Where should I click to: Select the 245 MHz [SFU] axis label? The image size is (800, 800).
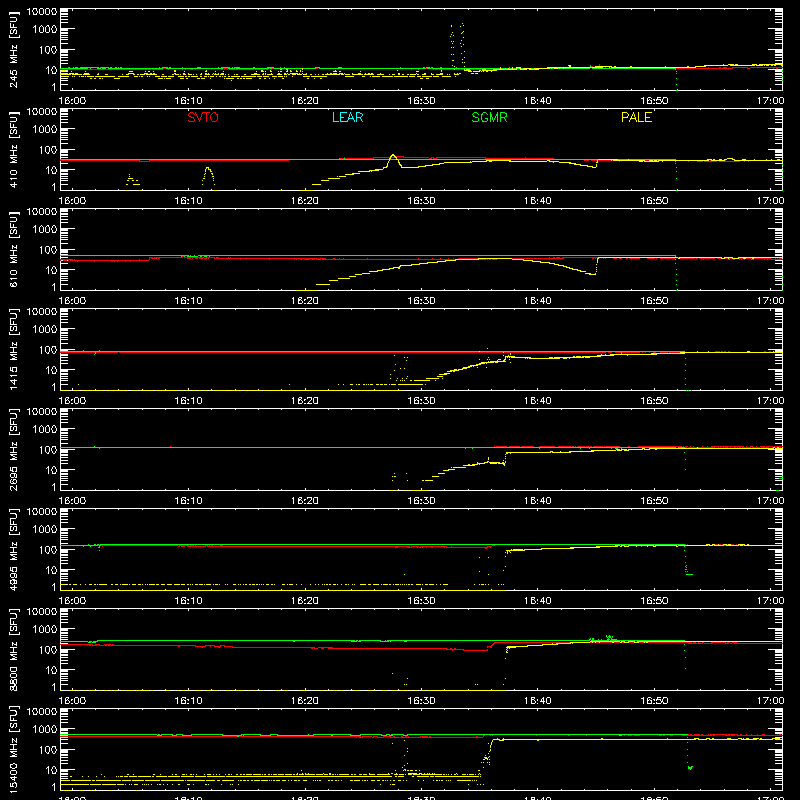13,49
